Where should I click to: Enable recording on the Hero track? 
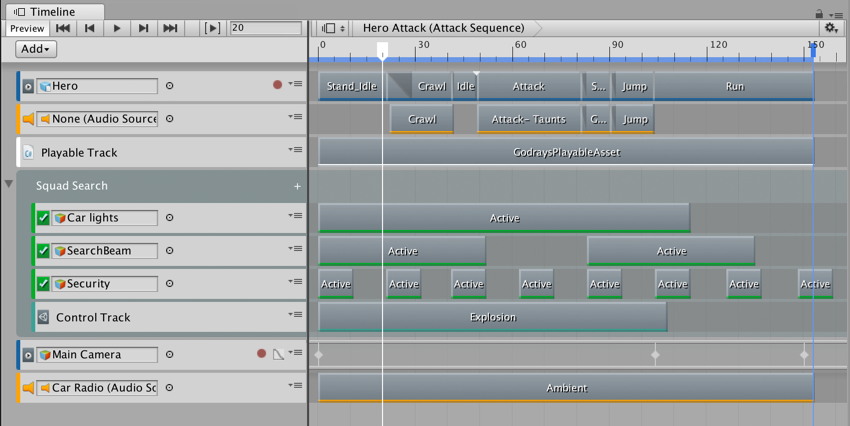(x=278, y=85)
